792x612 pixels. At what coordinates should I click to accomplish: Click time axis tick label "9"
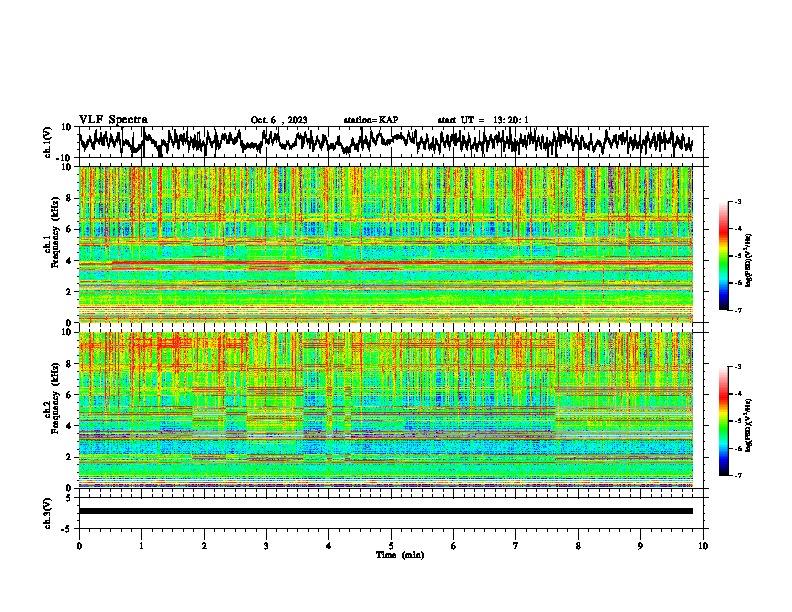click(641, 546)
